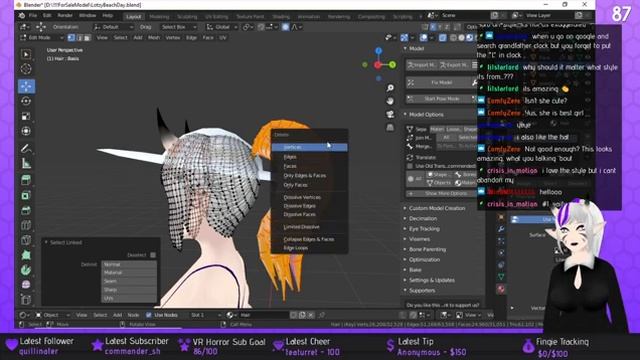This screenshot has width=640, height=360.
Task: Open Drag Select Box dropdown
Action: pos(178,27)
